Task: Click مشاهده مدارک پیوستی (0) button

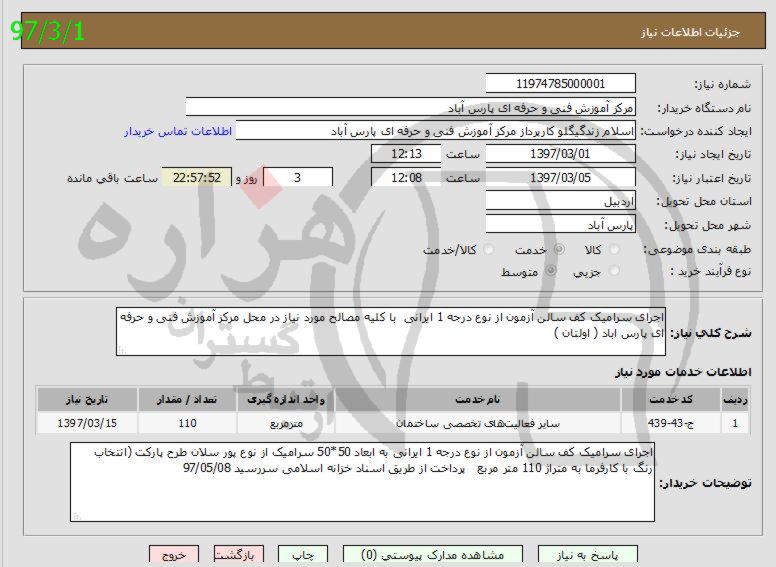Action: pos(433,556)
